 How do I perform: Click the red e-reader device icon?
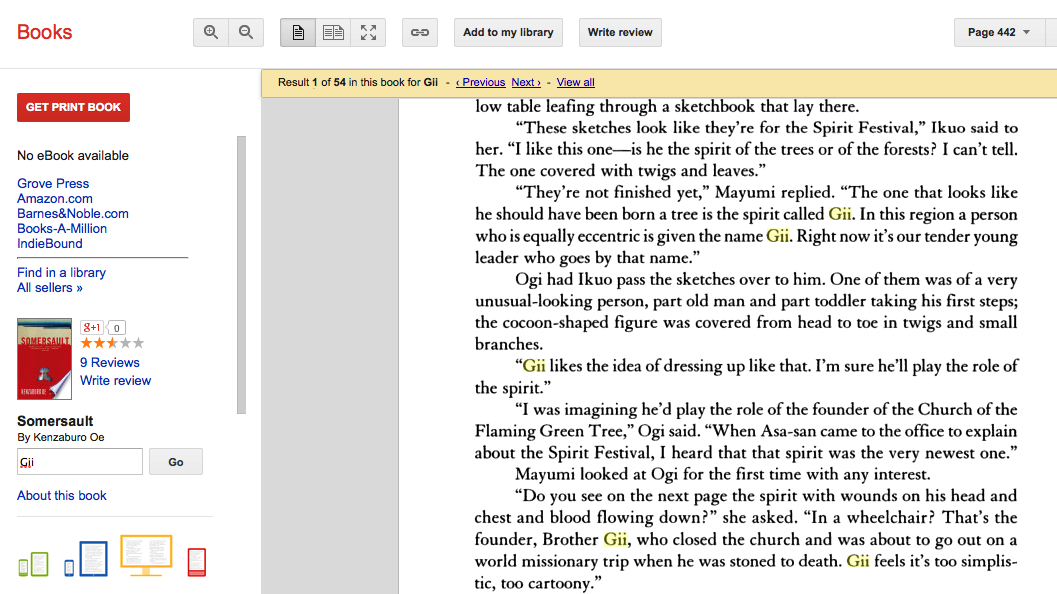[197, 562]
